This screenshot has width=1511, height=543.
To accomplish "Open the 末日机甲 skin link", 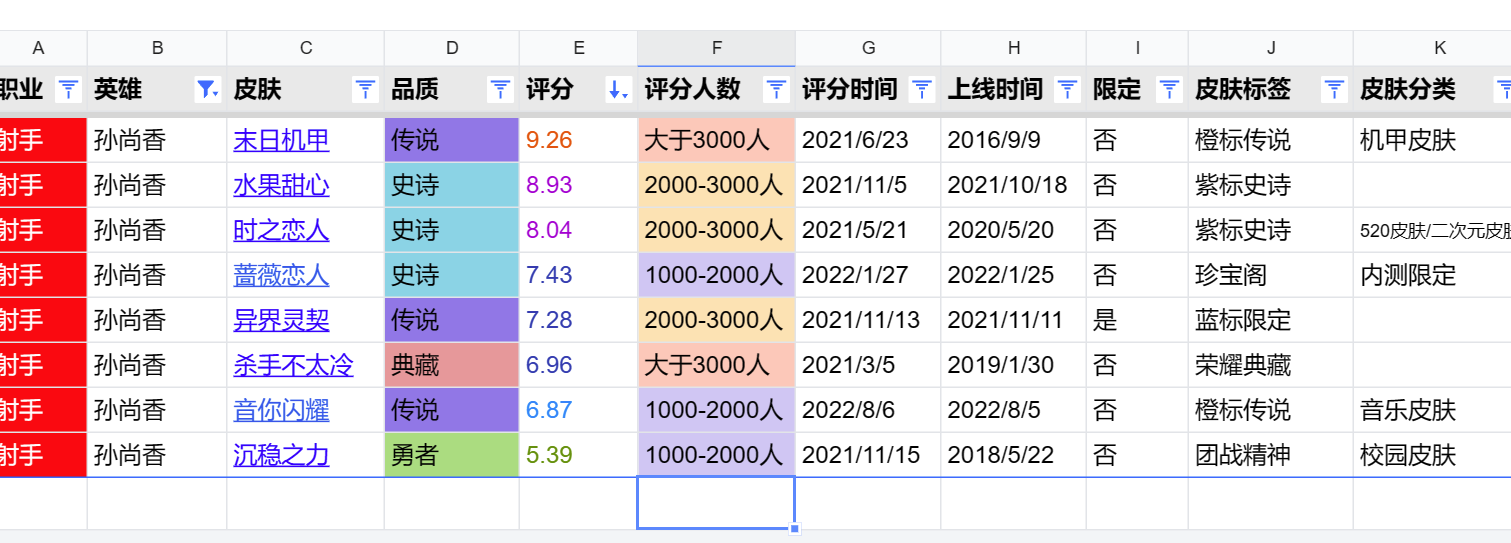I will pos(281,140).
